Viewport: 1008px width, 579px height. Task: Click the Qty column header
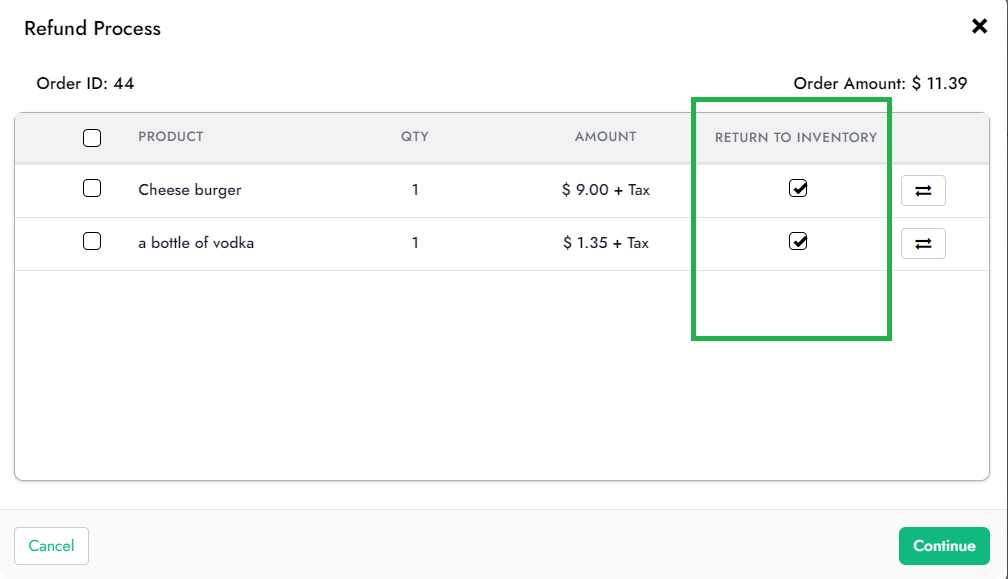pyautogui.click(x=414, y=137)
